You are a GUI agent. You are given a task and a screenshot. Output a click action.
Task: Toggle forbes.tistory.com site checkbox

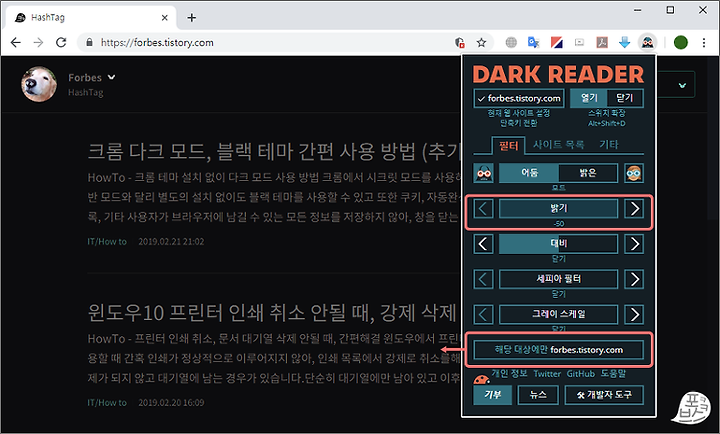pyautogui.click(x=519, y=98)
